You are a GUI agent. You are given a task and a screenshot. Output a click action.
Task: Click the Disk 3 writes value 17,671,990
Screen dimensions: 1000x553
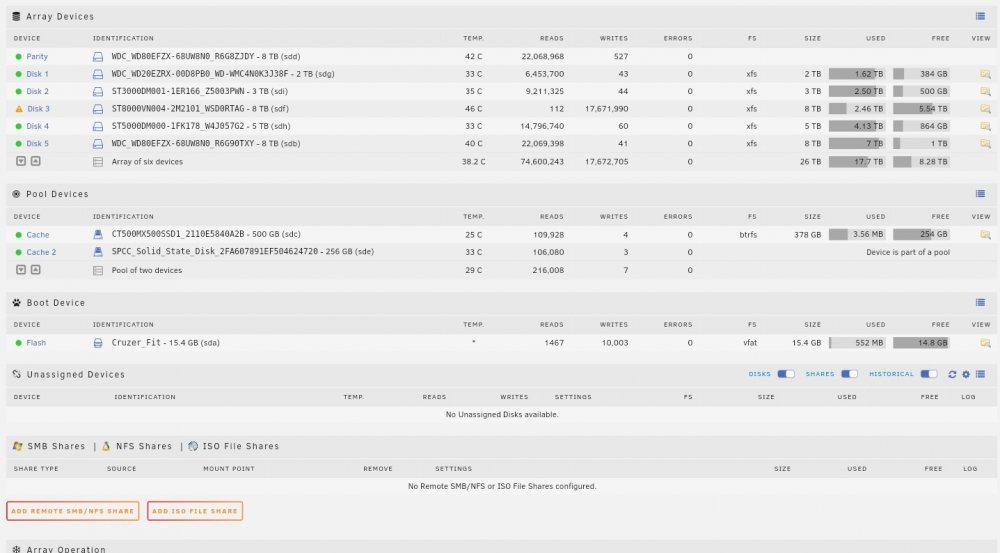coord(607,109)
